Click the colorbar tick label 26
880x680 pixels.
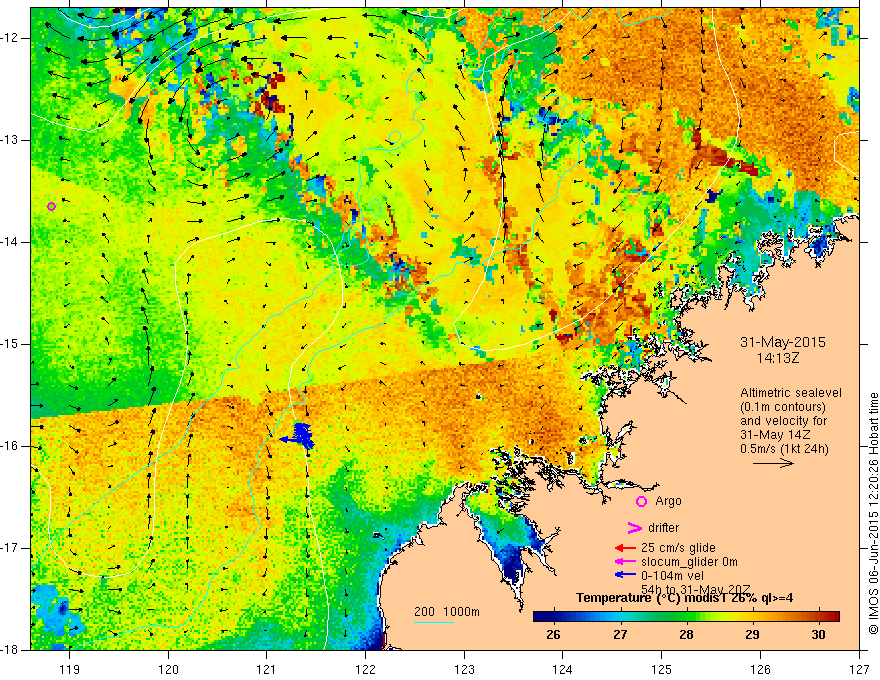[x=553, y=635]
